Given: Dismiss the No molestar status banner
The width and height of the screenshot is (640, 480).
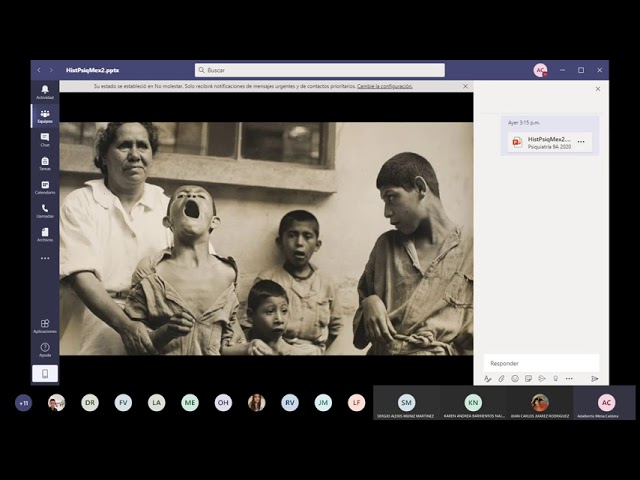Looking at the screenshot, I should pos(465,86).
